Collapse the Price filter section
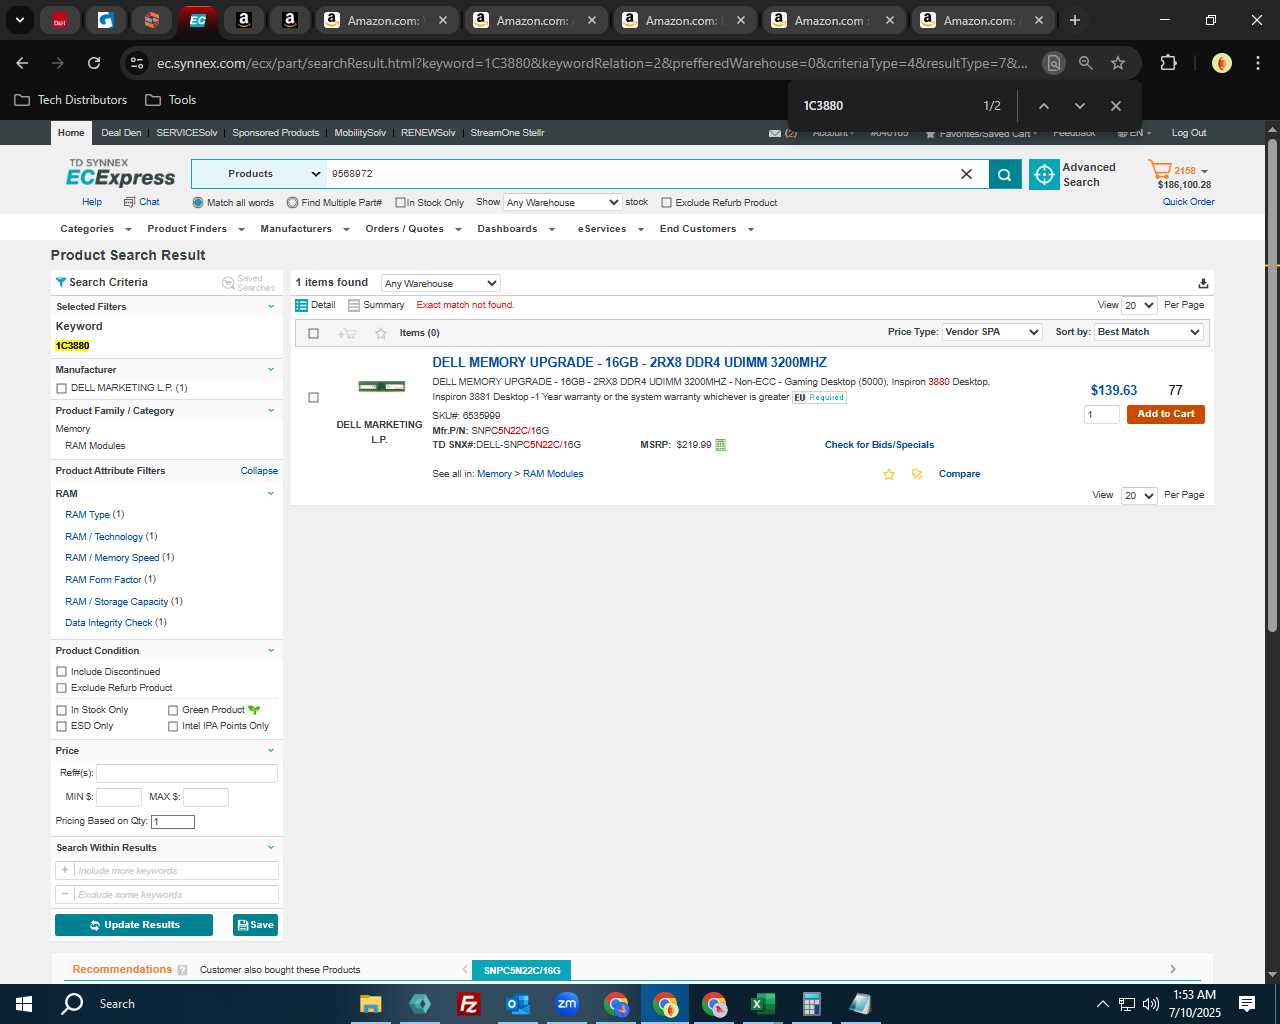Image resolution: width=1280 pixels, height=1024 pixels. click(270, 751)
